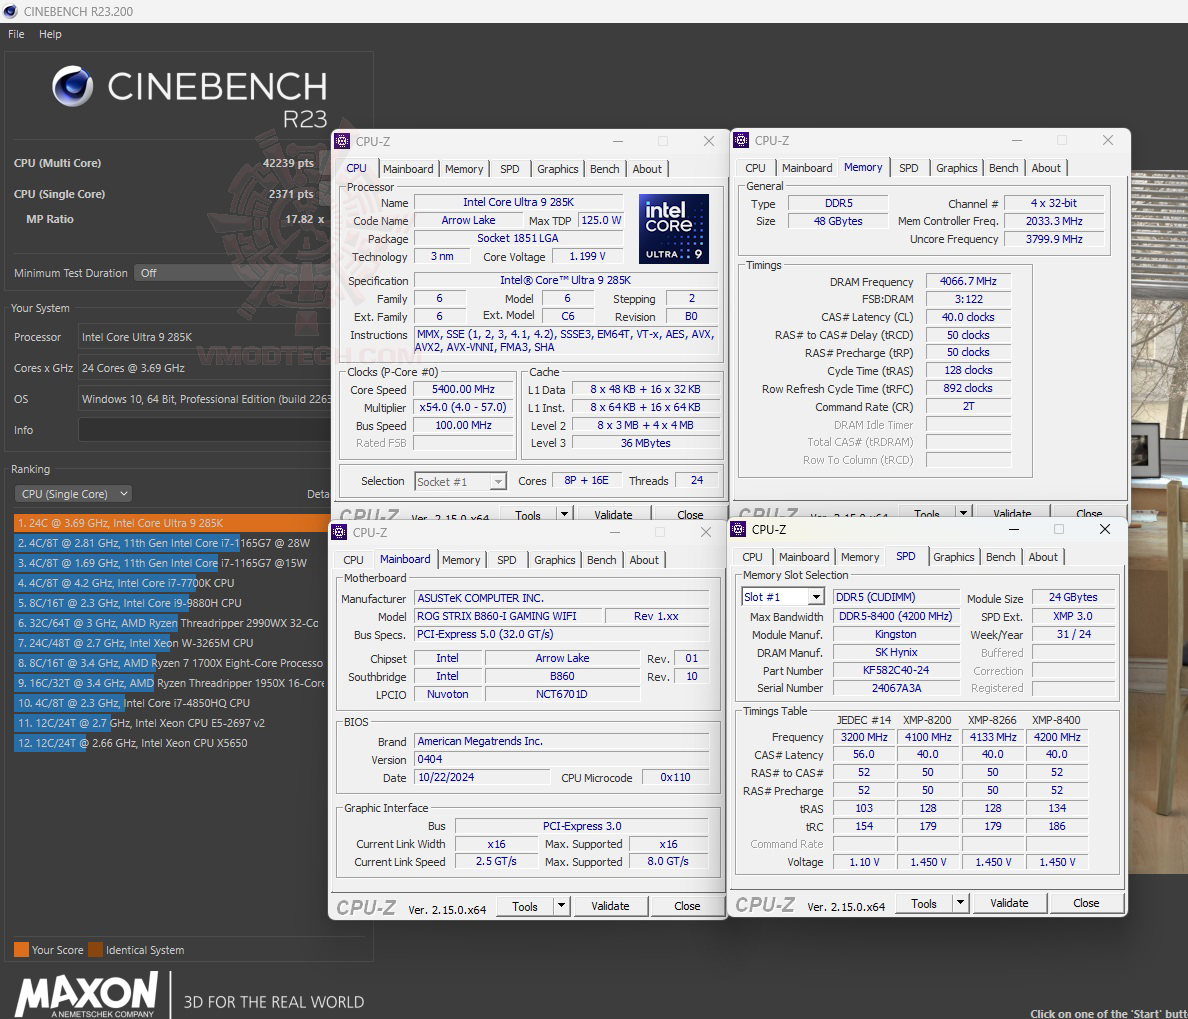Image resolution: width=1188 pixels, height=1019 pixels.
Task: Click the CPU (Multi Core) 42239 pts score
Action: point(288,163)
